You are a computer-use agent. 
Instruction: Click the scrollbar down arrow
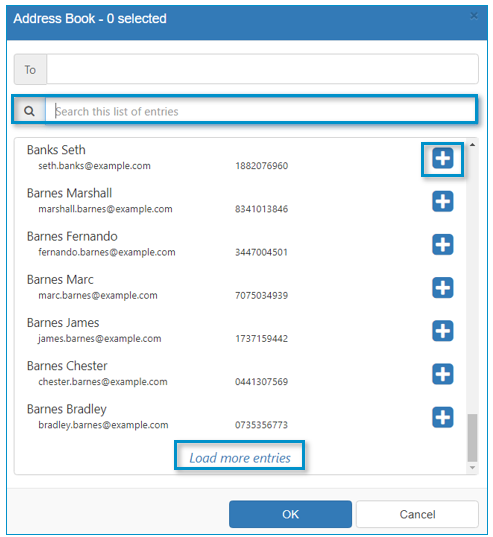coord(472,467)
